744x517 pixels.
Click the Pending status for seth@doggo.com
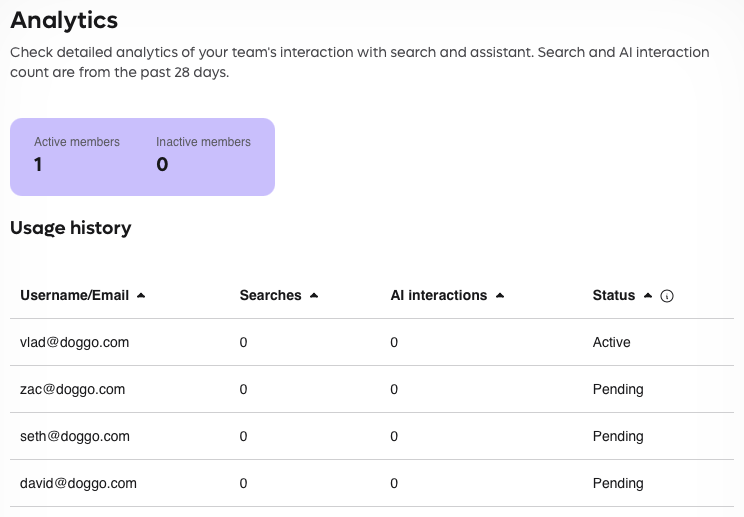pyautogui.click(x=618, y=436)
